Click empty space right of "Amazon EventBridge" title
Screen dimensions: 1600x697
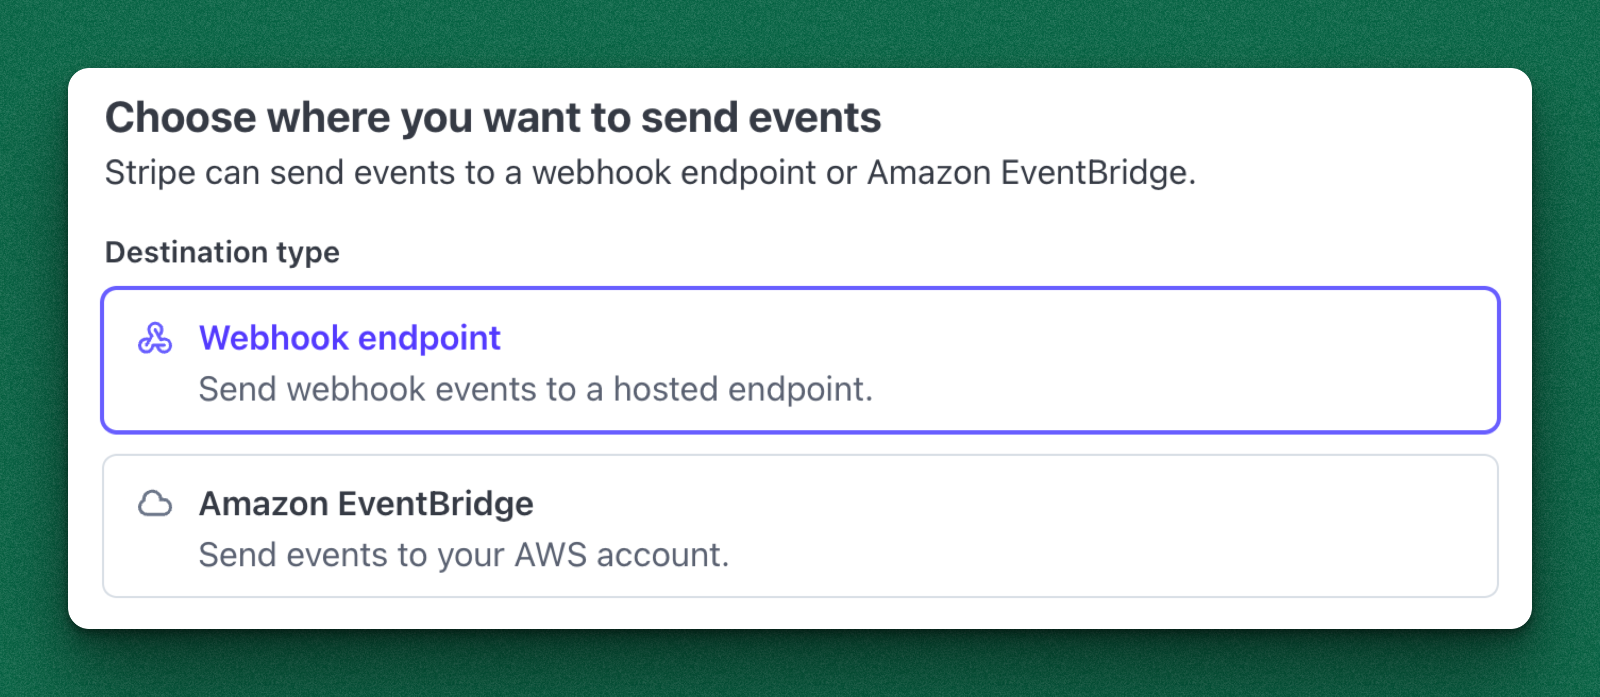(1000, 504)
